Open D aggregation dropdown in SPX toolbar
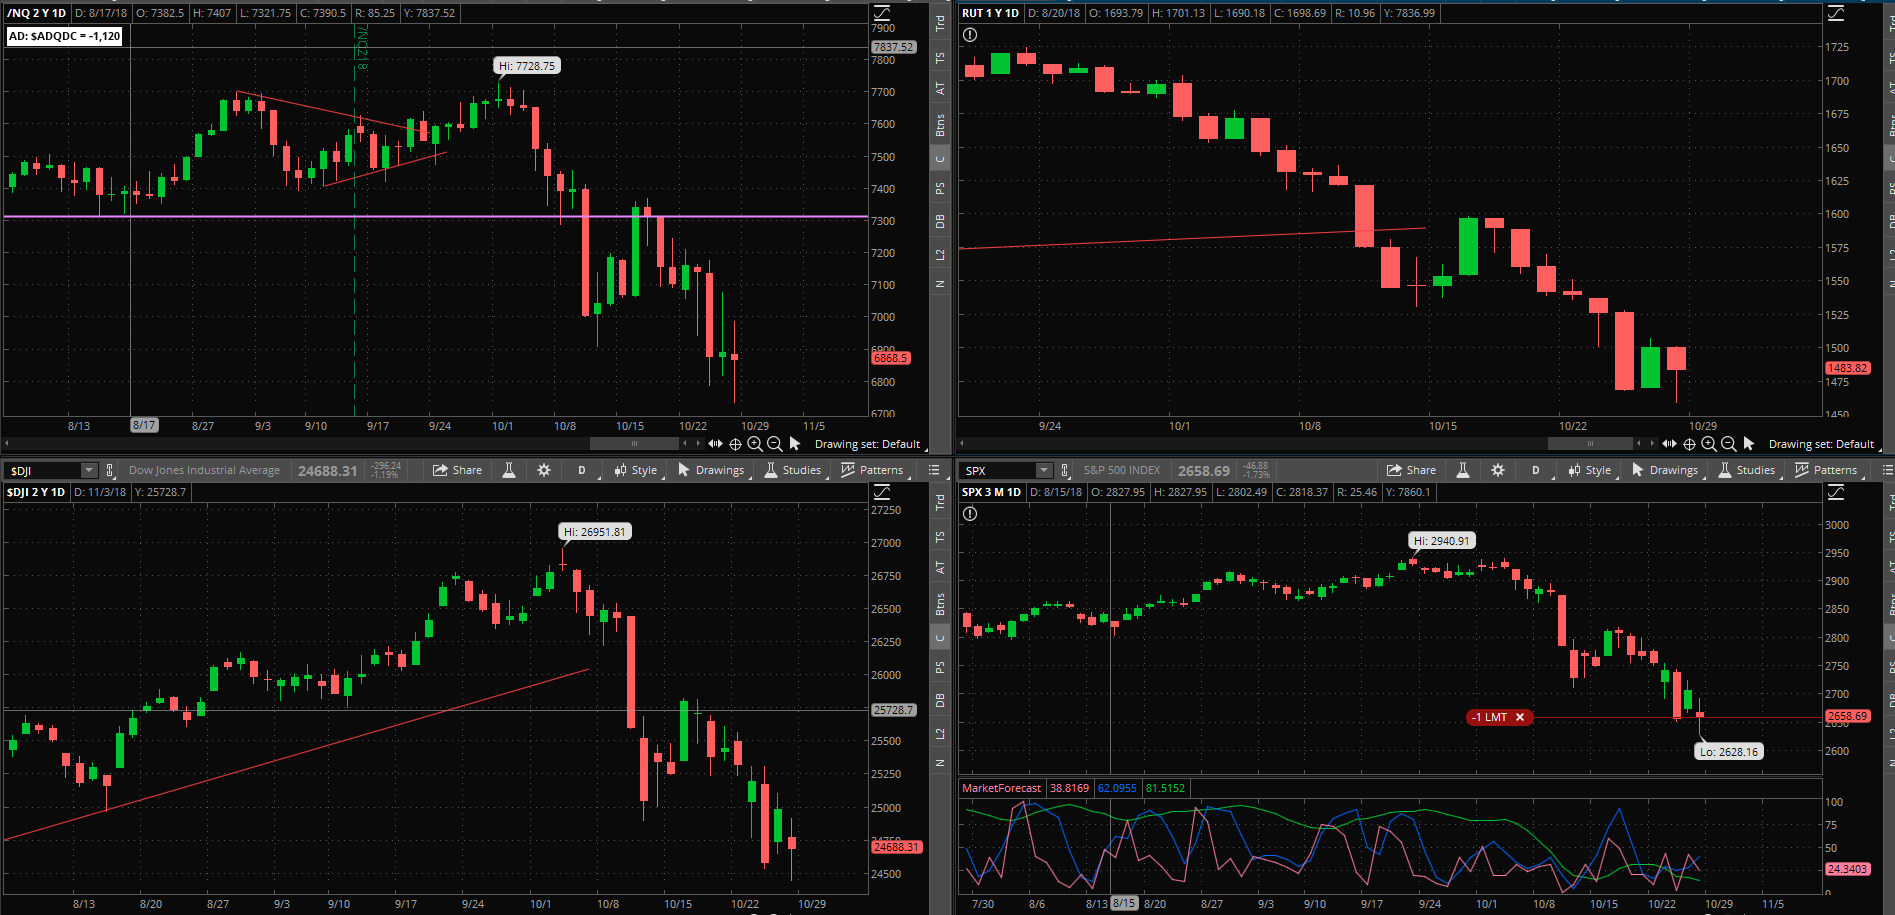1895x915 pixels. 1537,470
